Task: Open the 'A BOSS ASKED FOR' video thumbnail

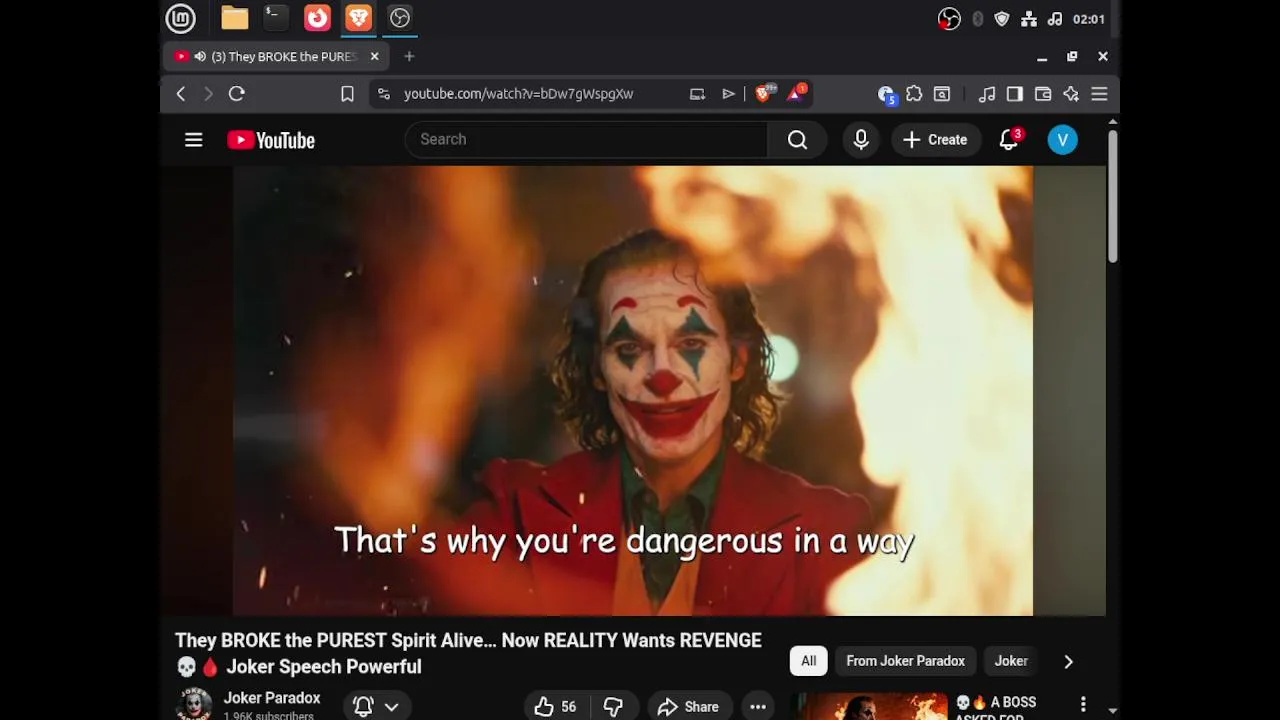Action: pyautogui.click(x=869, y=707)
